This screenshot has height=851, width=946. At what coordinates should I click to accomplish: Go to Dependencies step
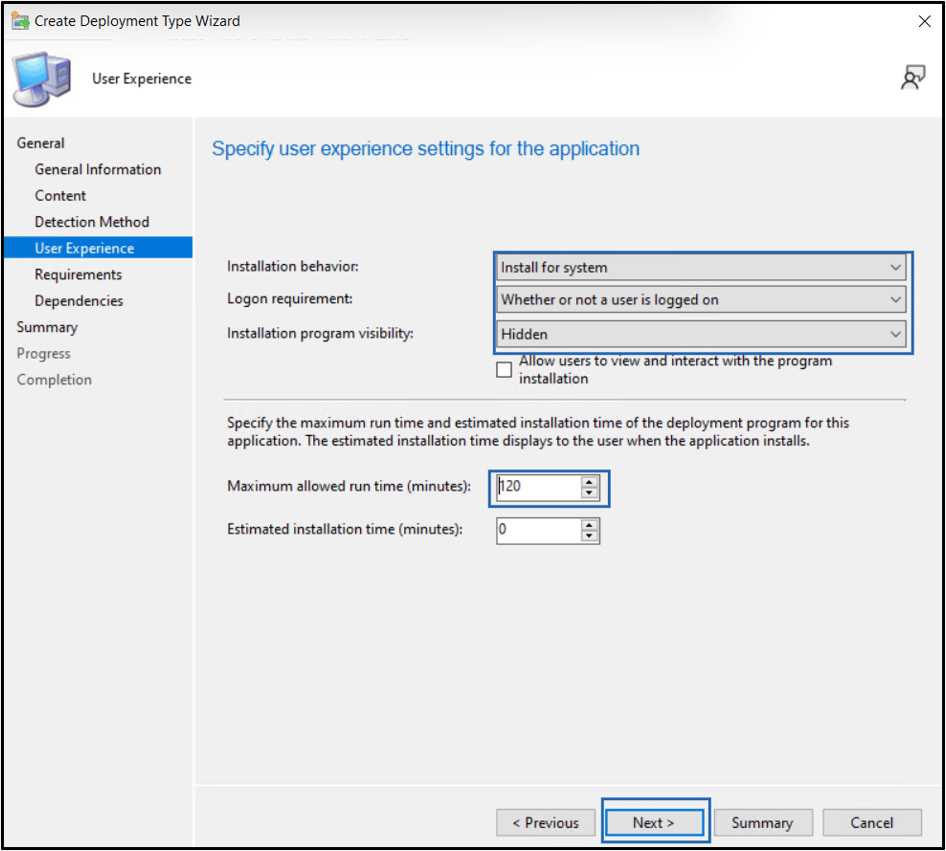coord(79,300)
